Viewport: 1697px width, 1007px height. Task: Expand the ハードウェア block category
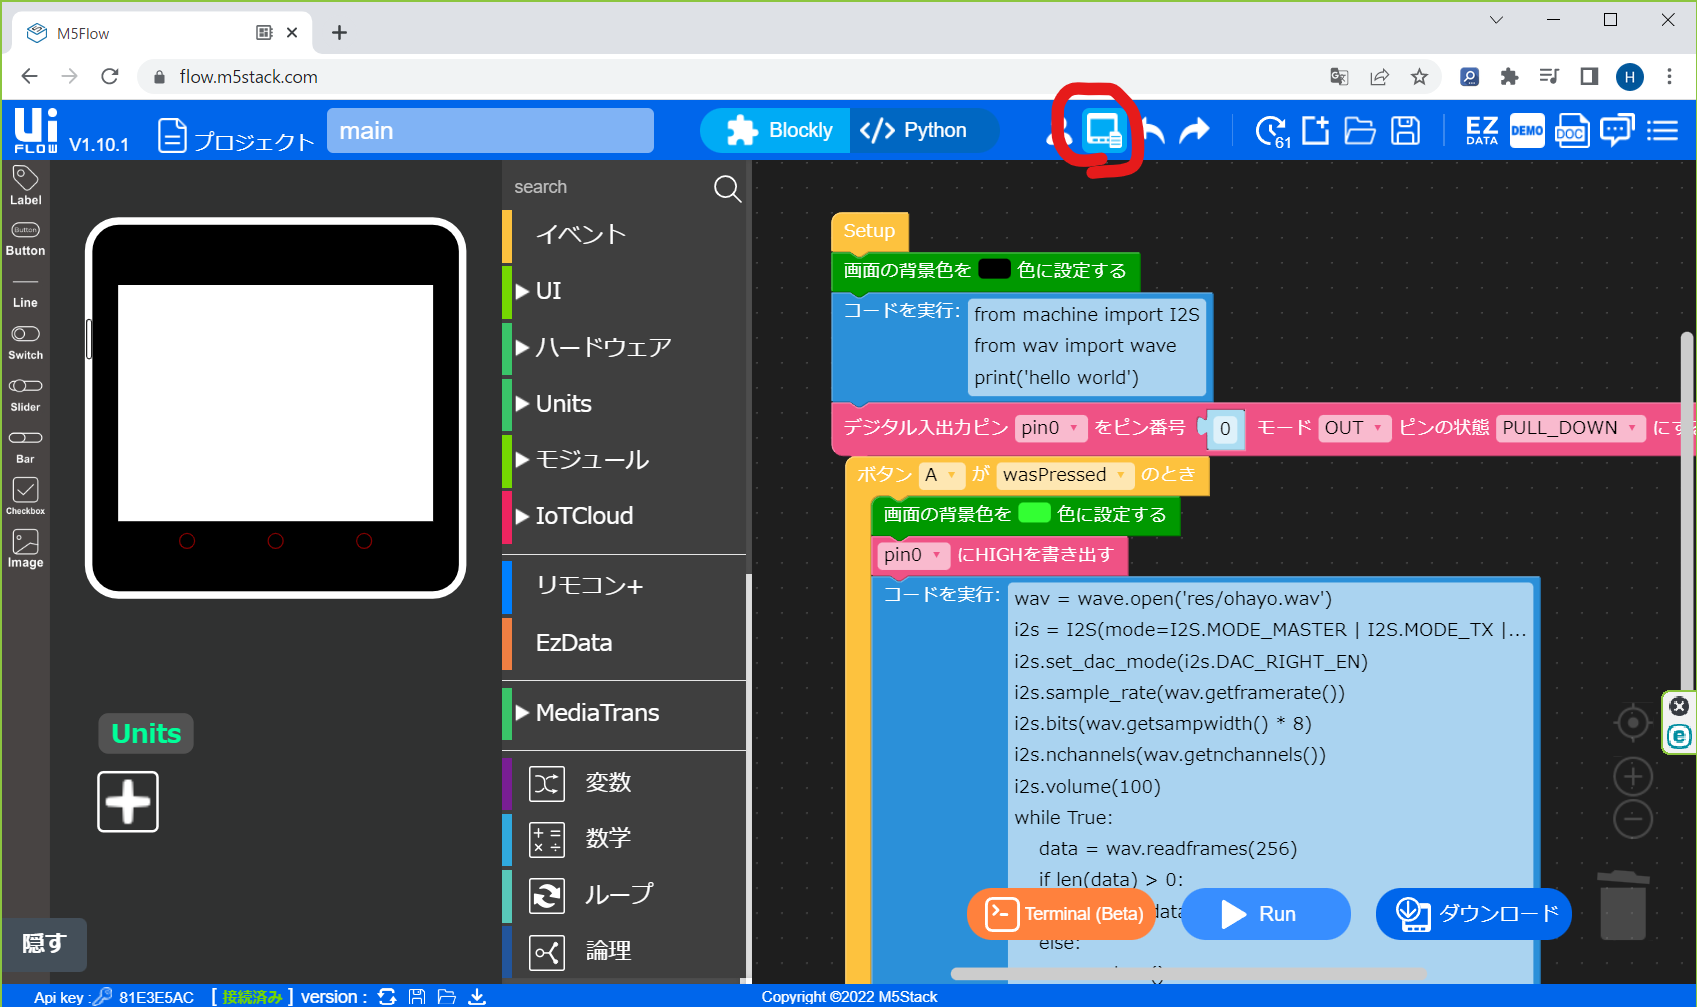(625, 347)
